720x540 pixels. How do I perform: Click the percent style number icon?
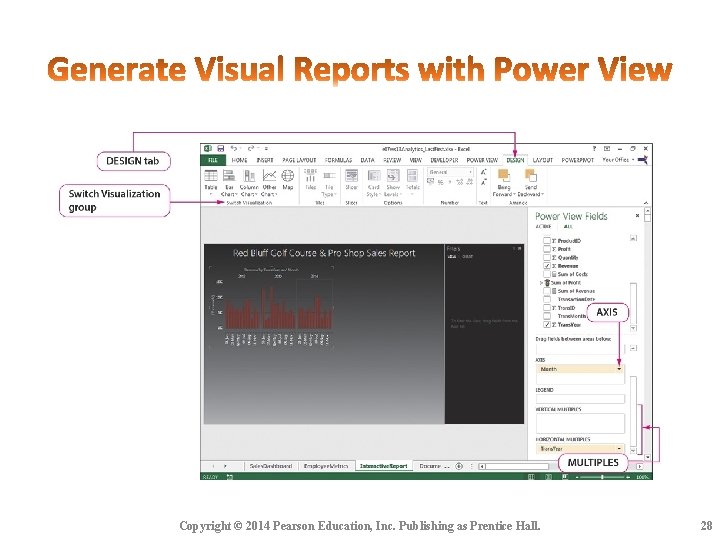440,182
